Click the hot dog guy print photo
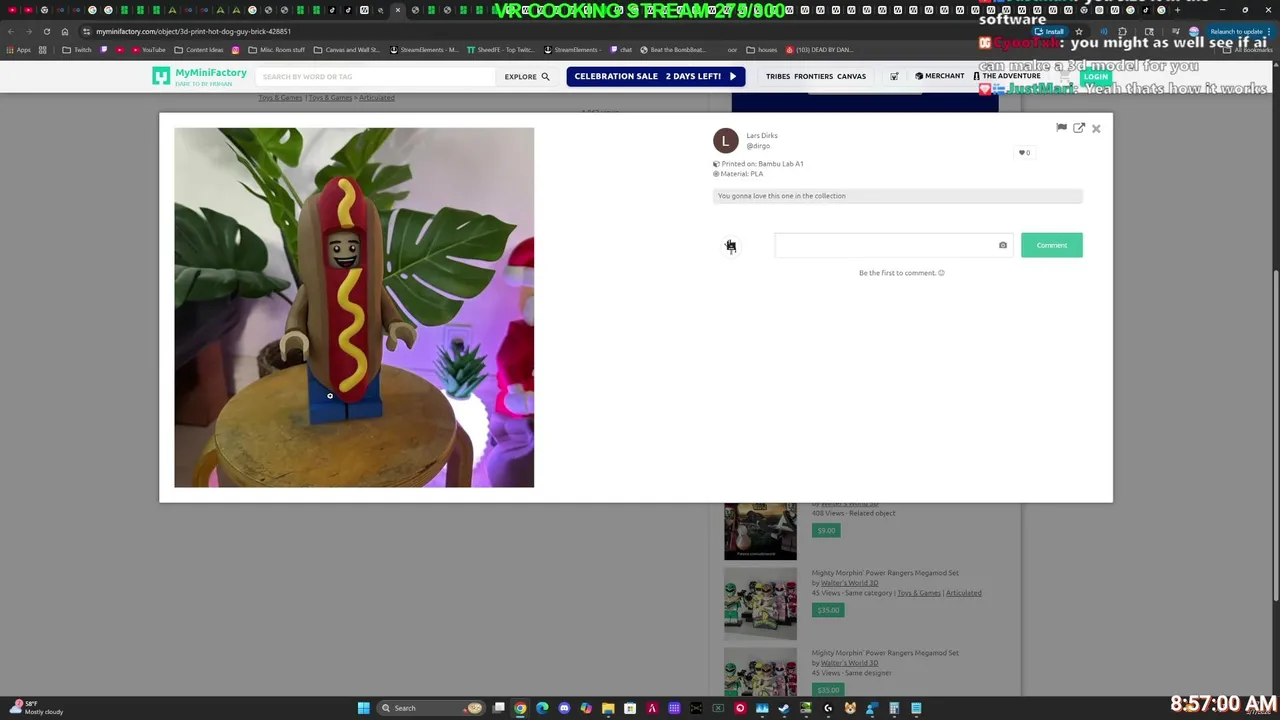Screen dimensions: 1280x720 coord(354,307)
